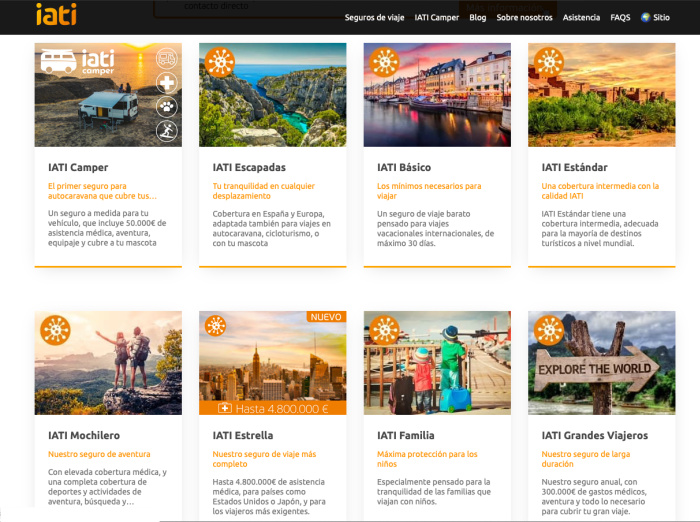
Task: Open the IATI Estándar card title
Action: pos(575,167)
